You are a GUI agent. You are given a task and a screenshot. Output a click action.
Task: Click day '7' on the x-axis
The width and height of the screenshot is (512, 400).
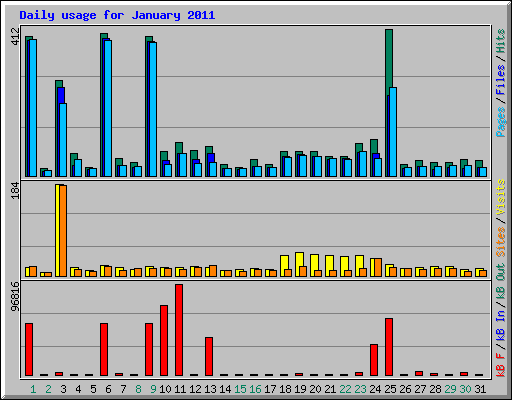click(x=123, y=389)
